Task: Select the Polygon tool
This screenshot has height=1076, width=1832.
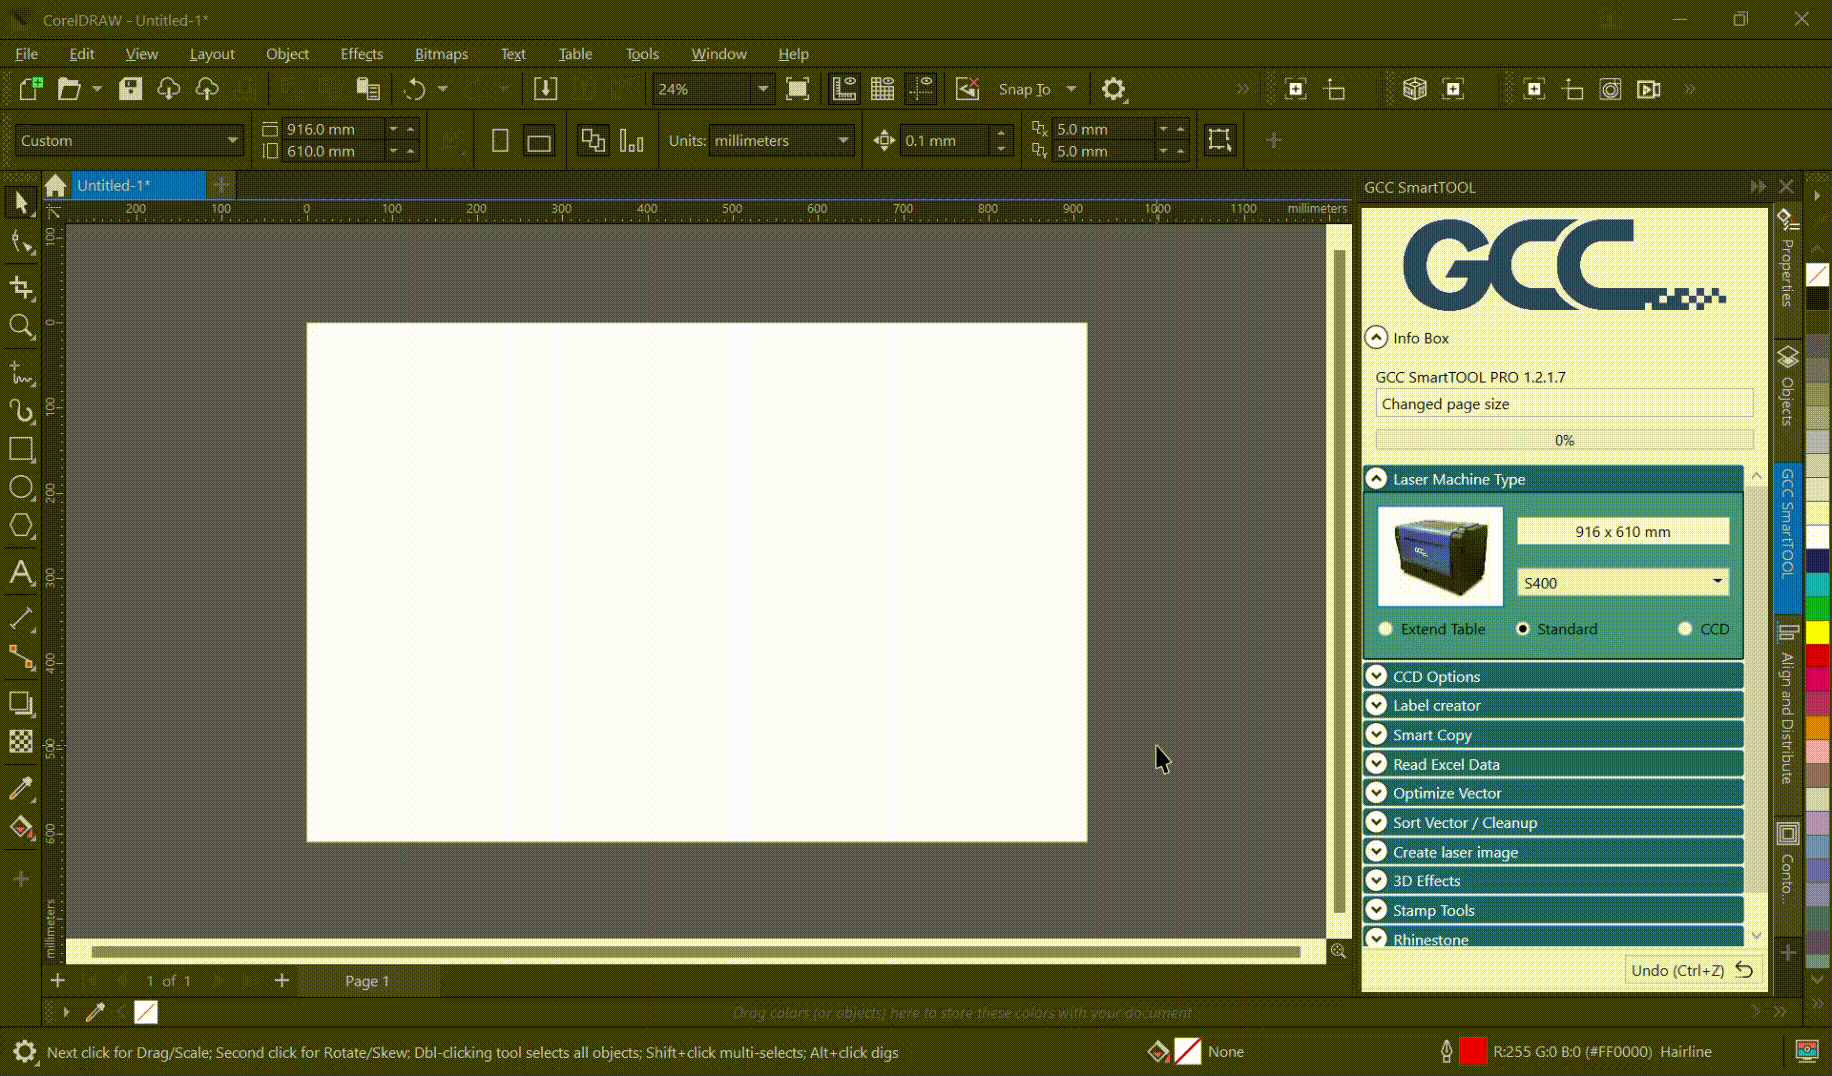Action: click(x=21, y=526)
